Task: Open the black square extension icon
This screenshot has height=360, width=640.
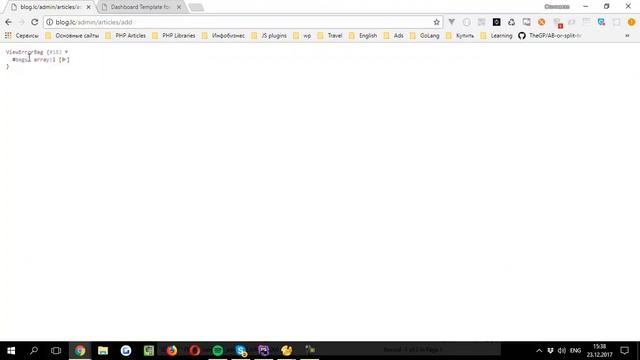Action: pyautogui.click(x=496, y=22)
